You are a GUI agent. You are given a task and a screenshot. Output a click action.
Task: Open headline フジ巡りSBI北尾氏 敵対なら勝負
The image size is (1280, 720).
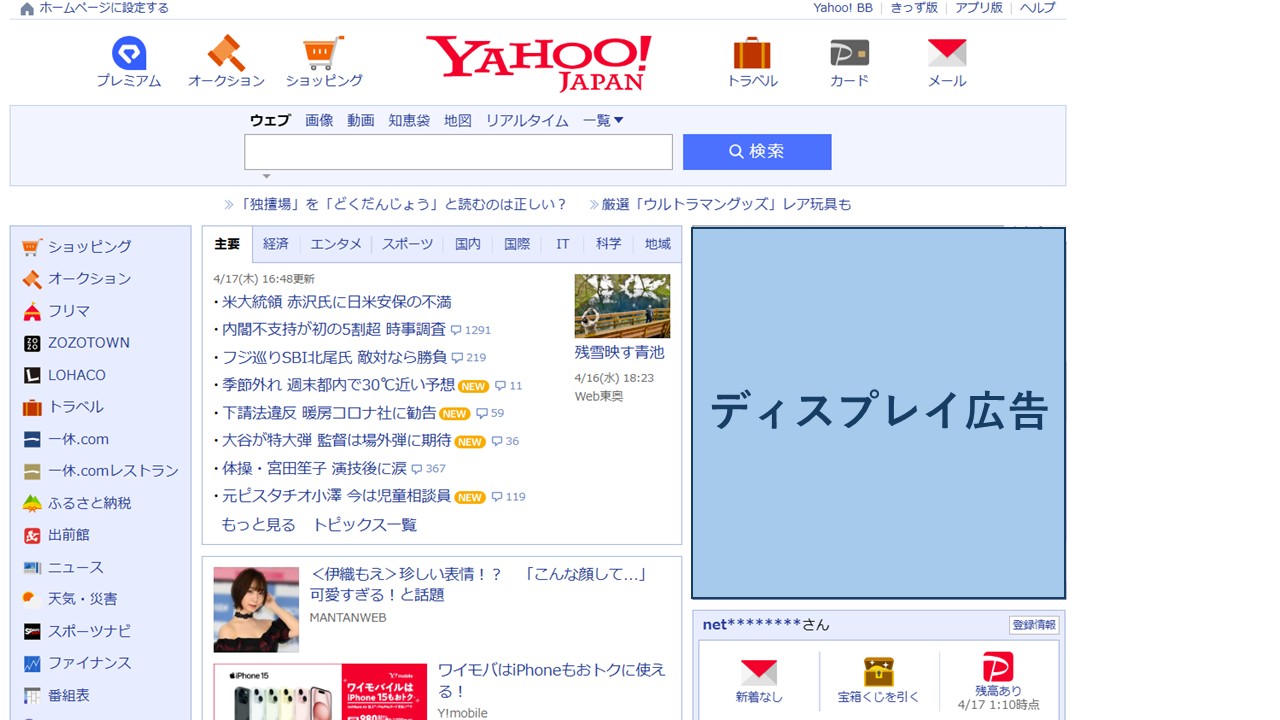tap(334, 357)
